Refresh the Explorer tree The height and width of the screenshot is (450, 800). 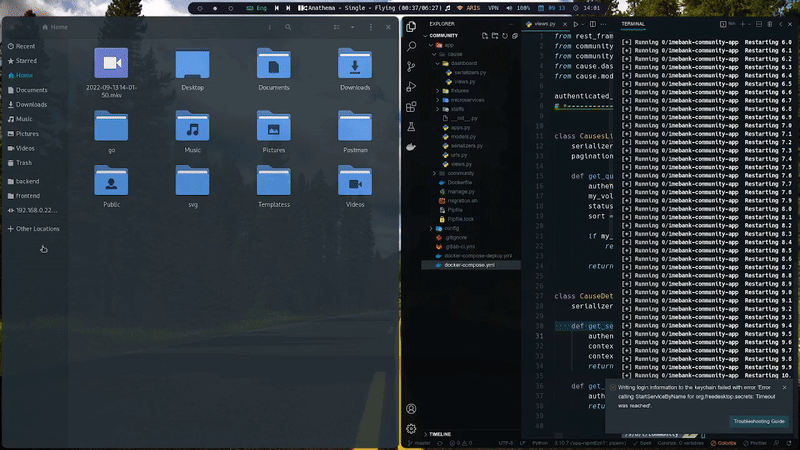coord(505,36)
